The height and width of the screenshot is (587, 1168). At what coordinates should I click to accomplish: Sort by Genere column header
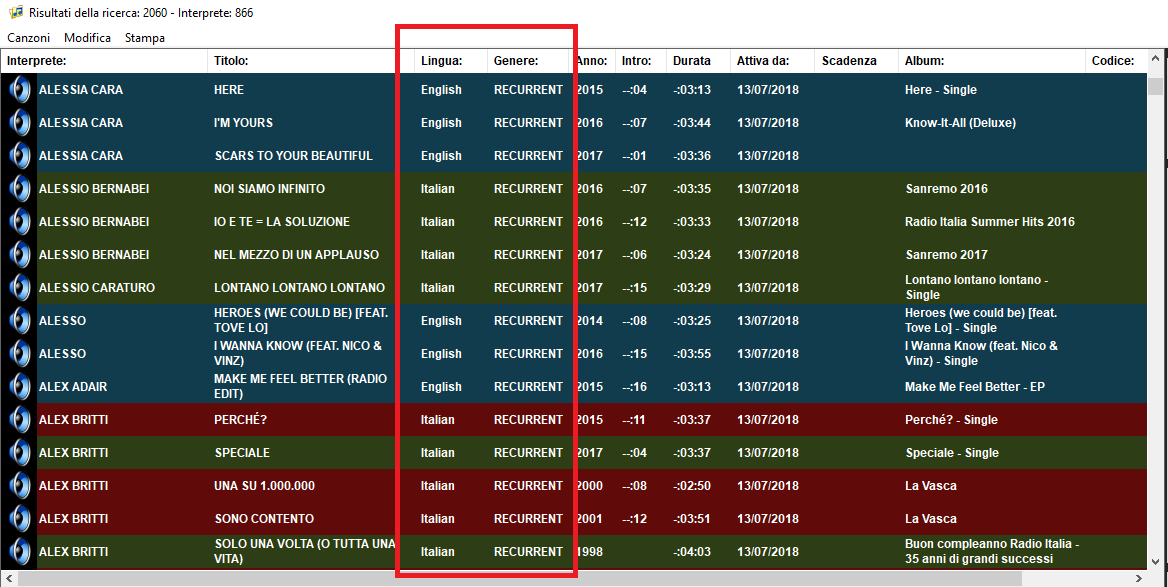pos(528,61)
